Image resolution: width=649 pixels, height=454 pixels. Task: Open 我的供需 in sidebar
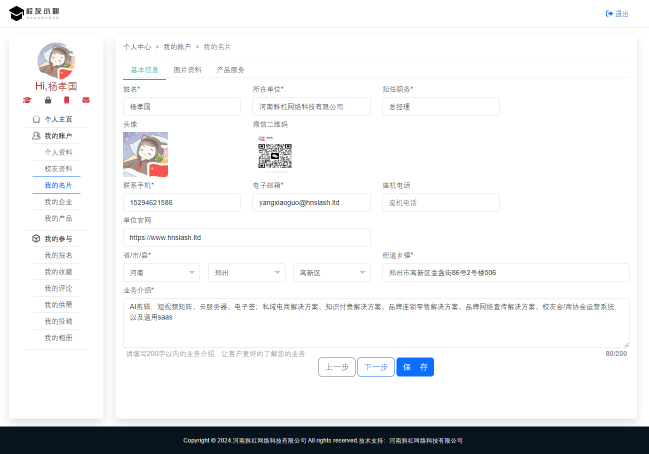[x=58, y=305]
